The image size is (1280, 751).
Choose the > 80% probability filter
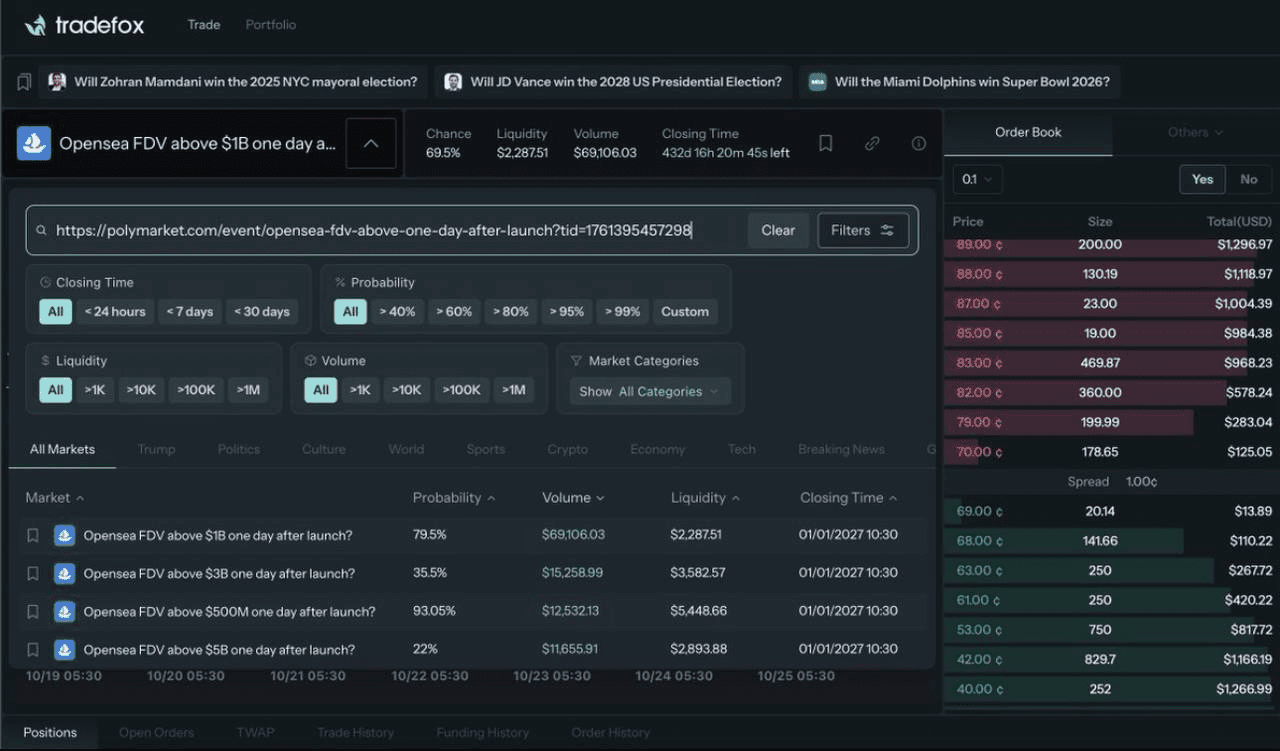tap(510, 311)
